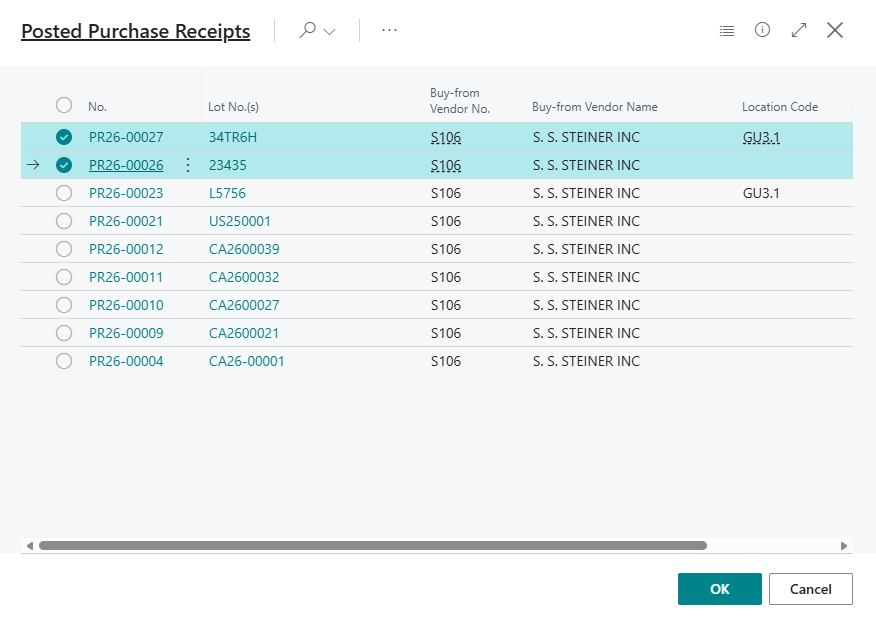876x622 pixels.
Task: Open vendor S106 in PR26-00026 row
Action: 446,165
